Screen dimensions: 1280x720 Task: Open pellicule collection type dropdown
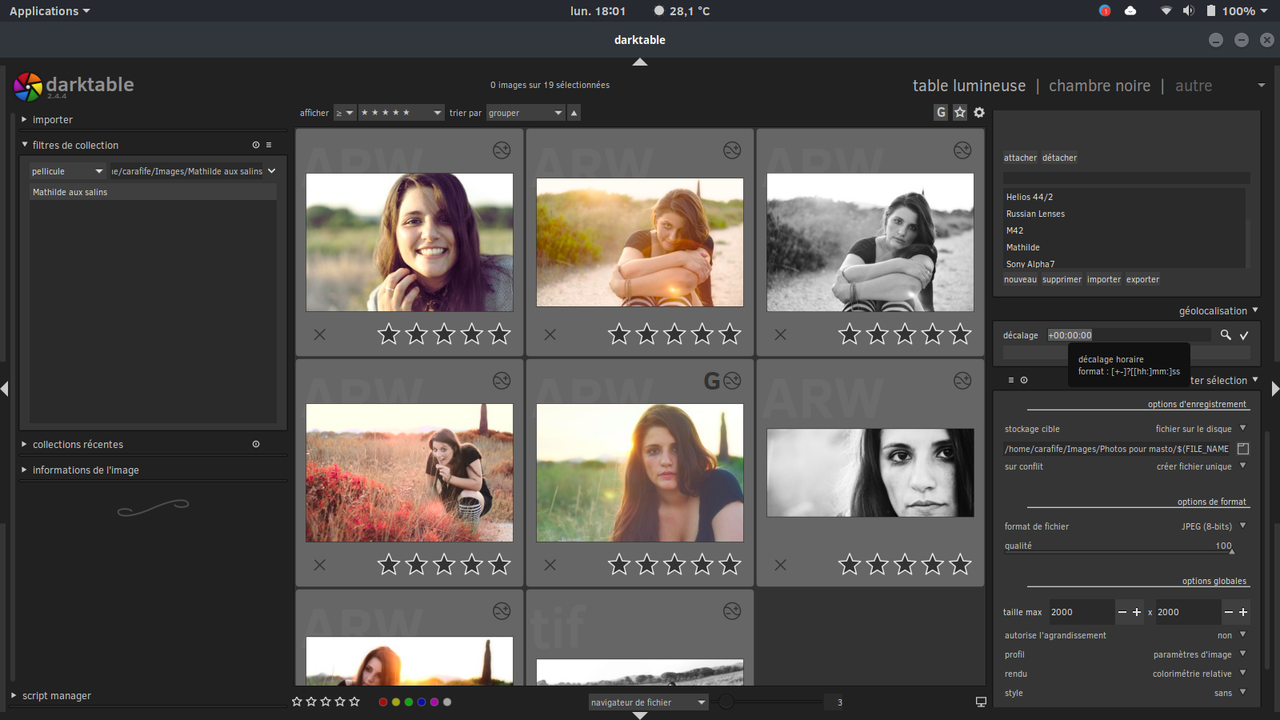point(67,171)
